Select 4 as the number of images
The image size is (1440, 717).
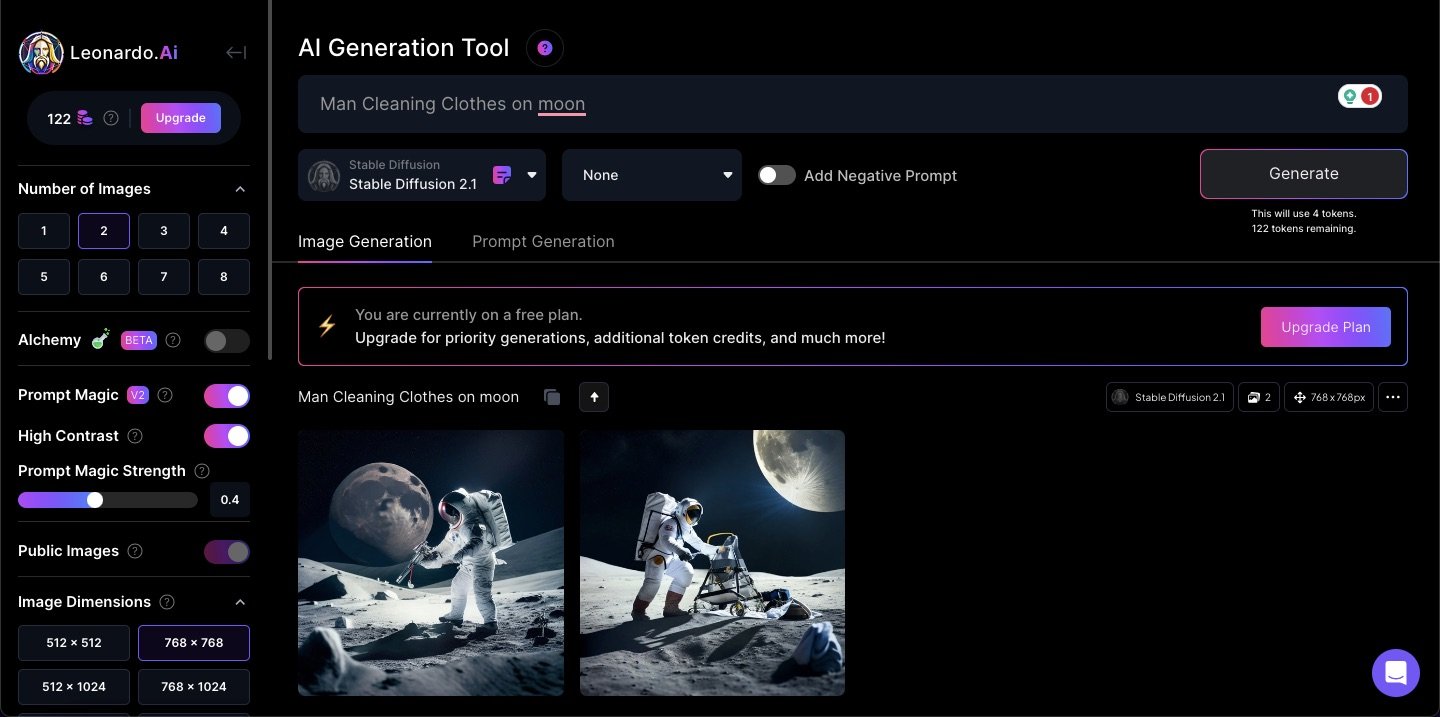click(224, 231)
